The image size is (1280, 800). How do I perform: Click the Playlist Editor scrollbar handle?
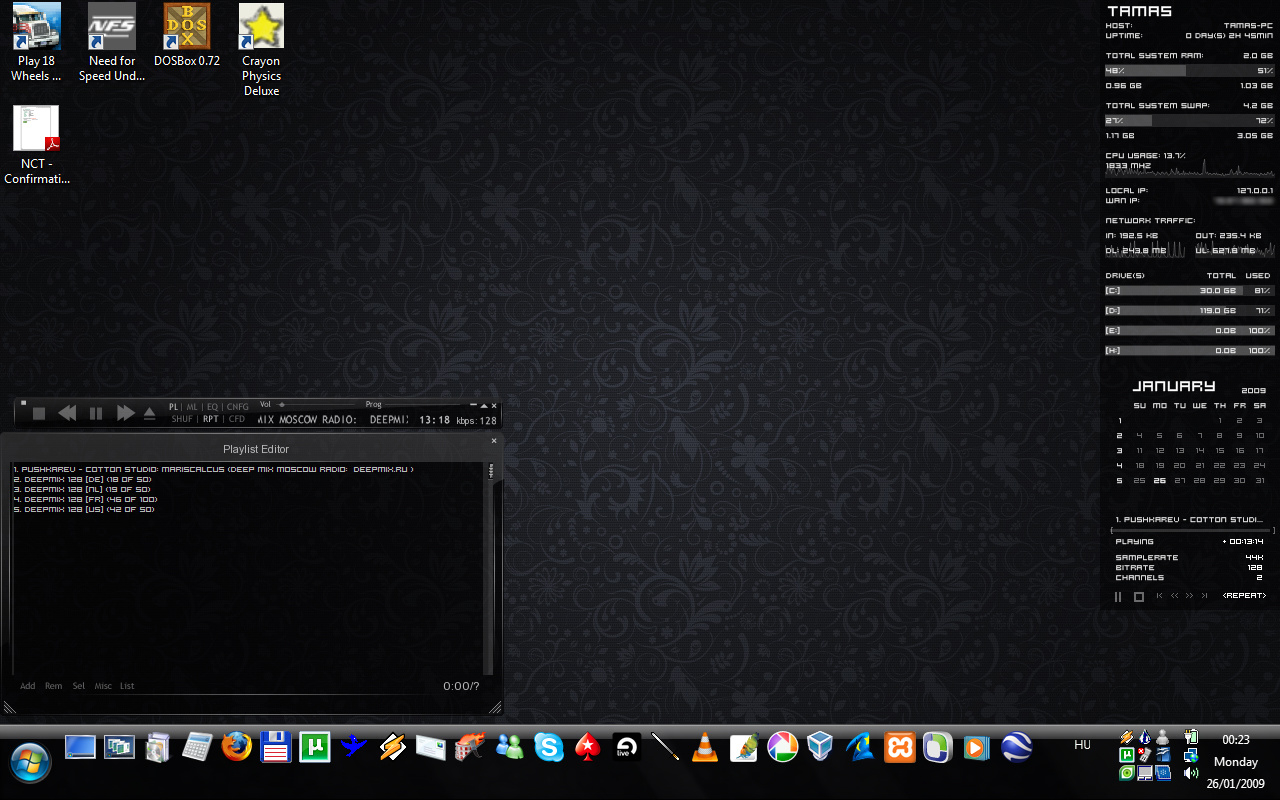[x=490, y=472]
